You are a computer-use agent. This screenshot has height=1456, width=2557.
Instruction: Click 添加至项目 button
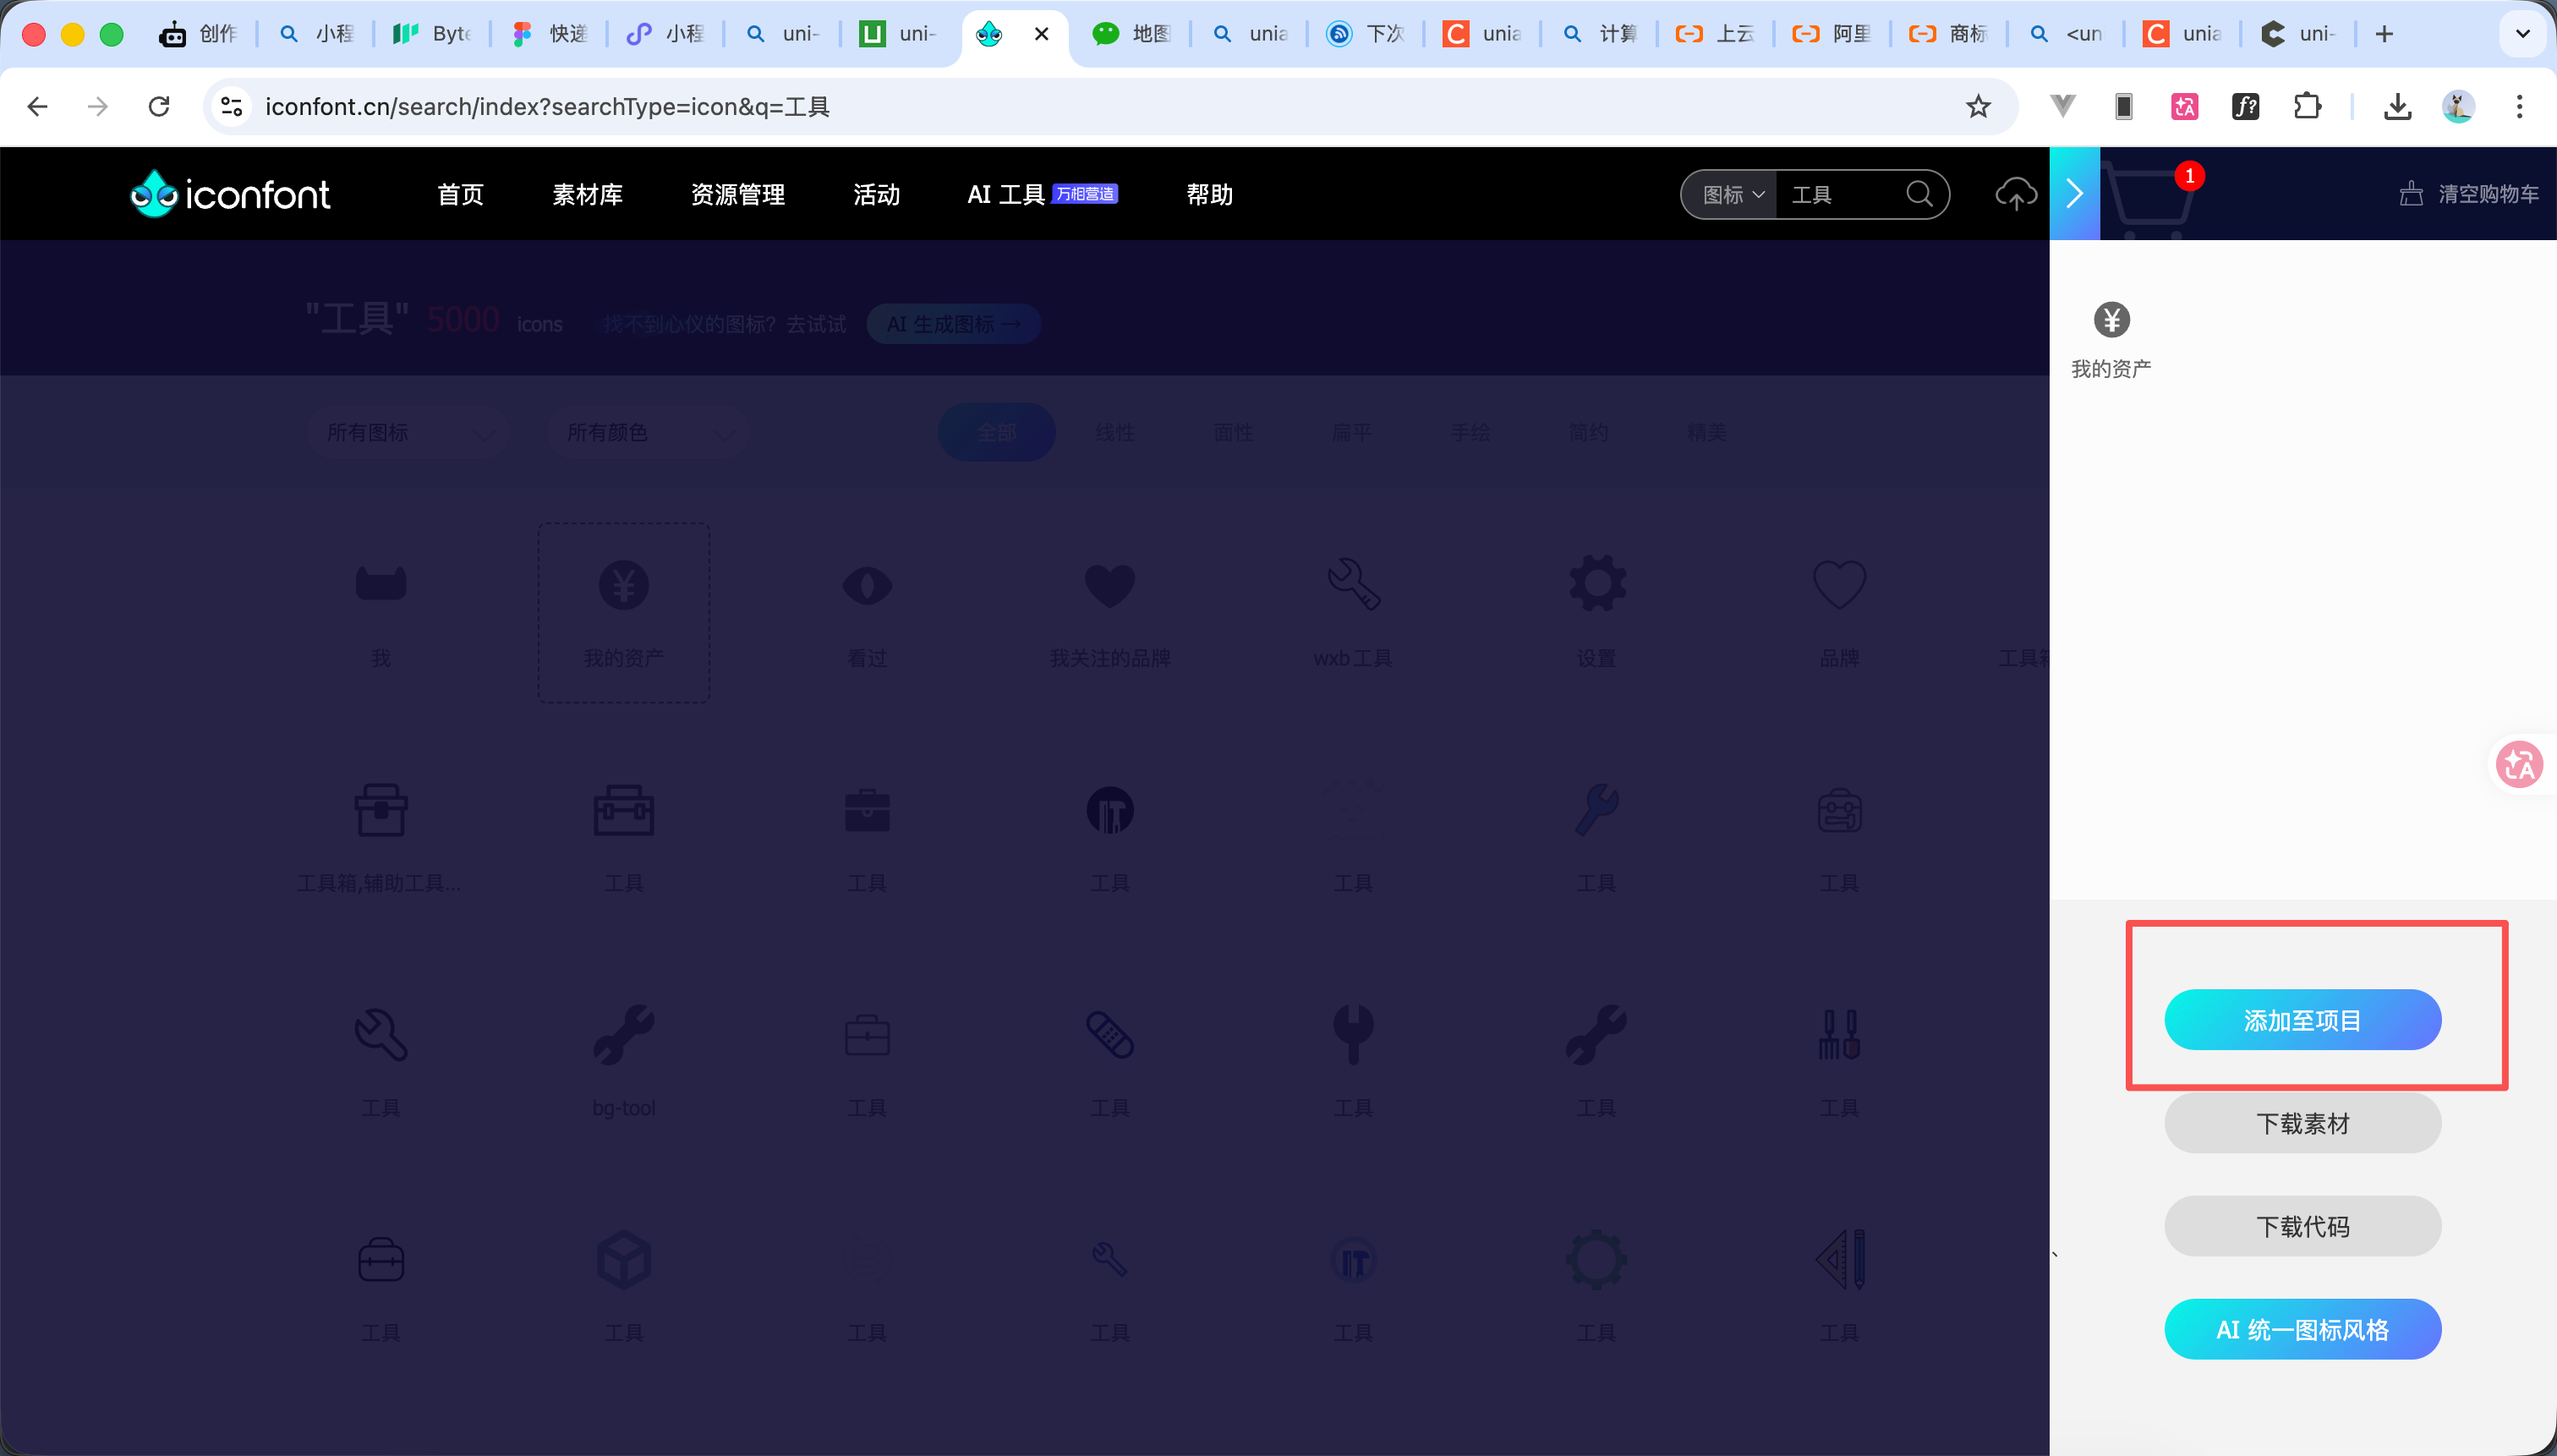click(x=2302, y=1020)
